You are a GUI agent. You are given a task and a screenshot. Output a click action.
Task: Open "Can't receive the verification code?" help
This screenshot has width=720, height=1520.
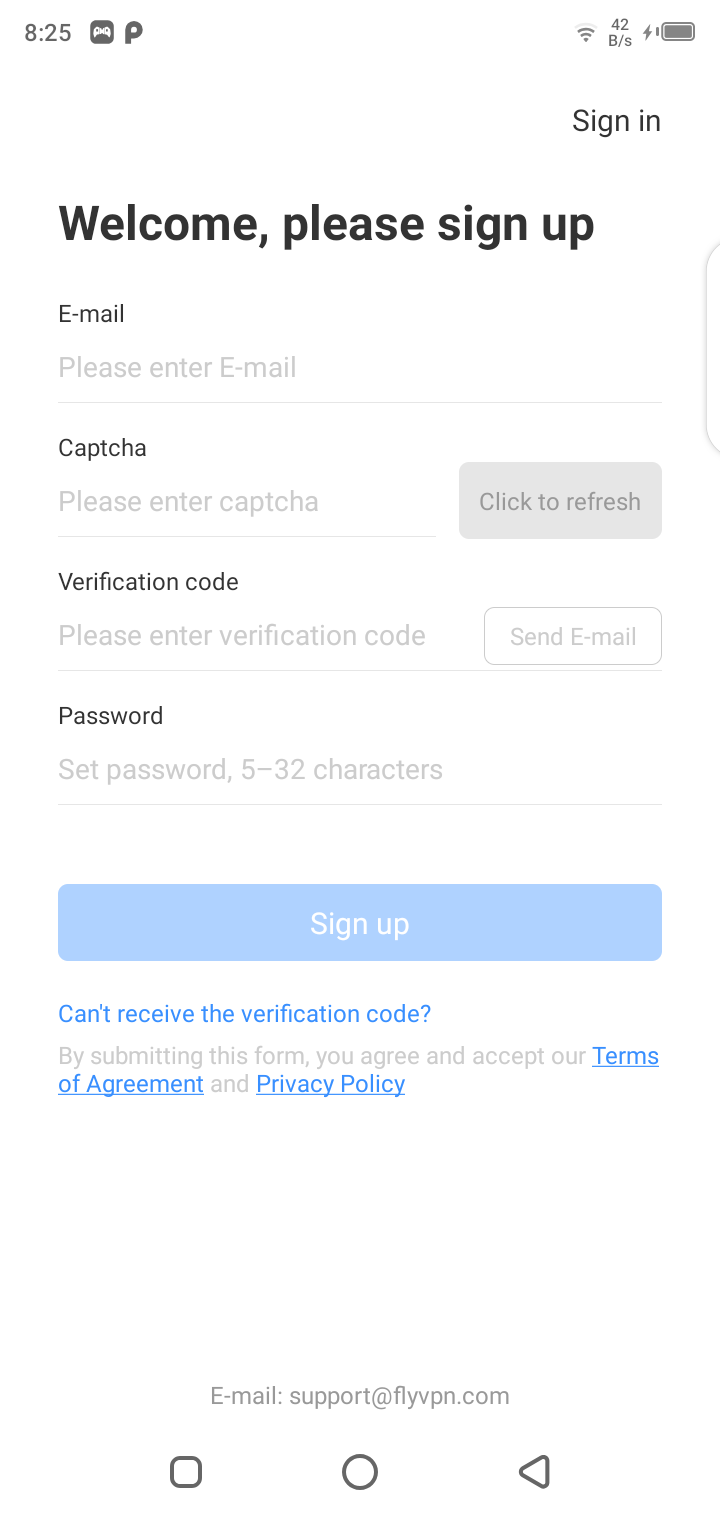pyautogui.click(x=245, y=1014)
